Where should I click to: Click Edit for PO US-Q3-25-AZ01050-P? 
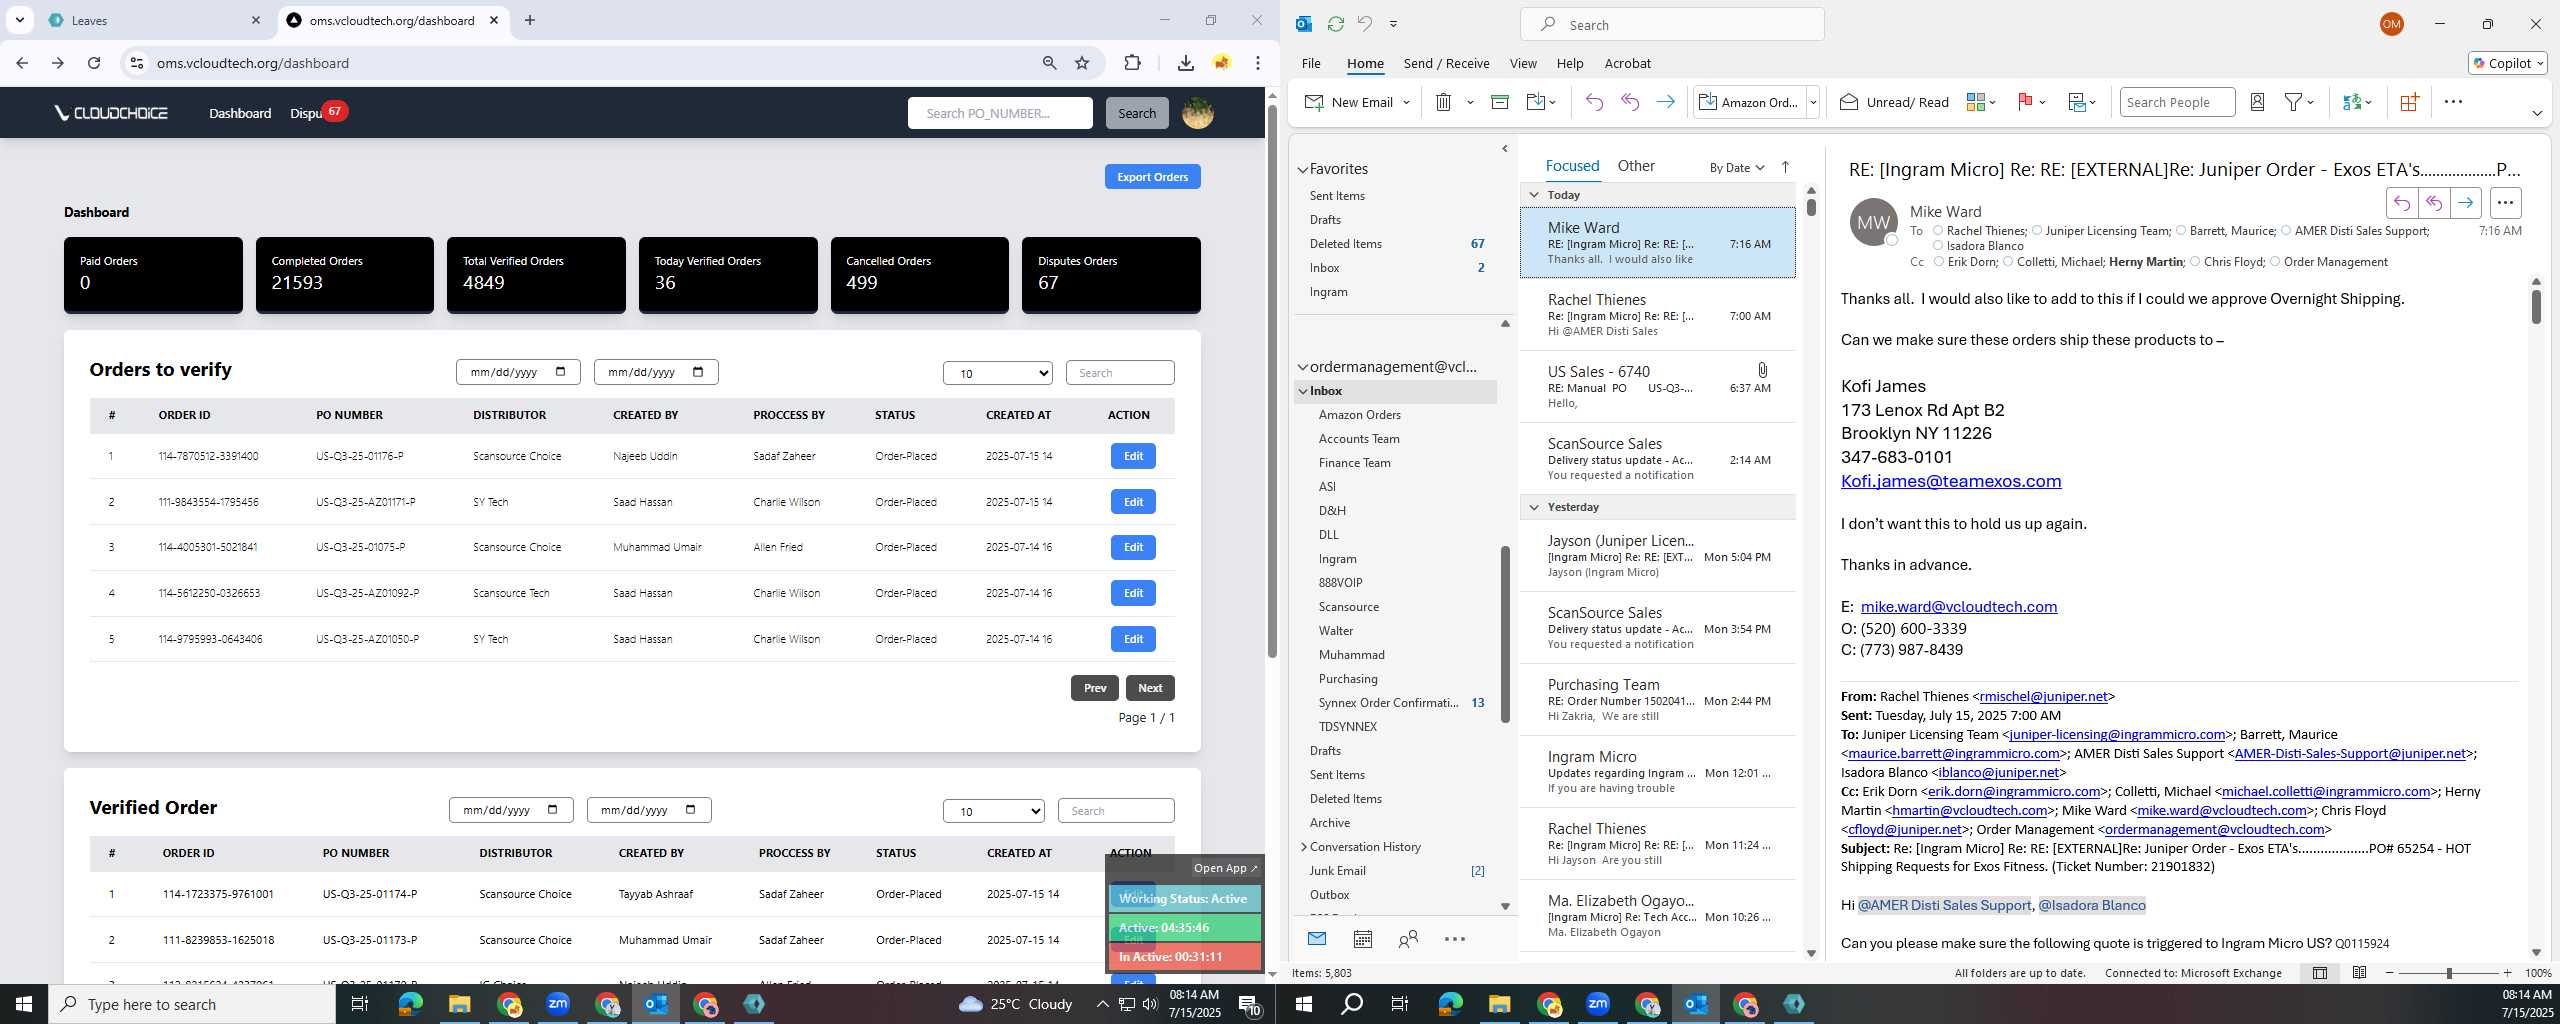[x=1132, y=639]
